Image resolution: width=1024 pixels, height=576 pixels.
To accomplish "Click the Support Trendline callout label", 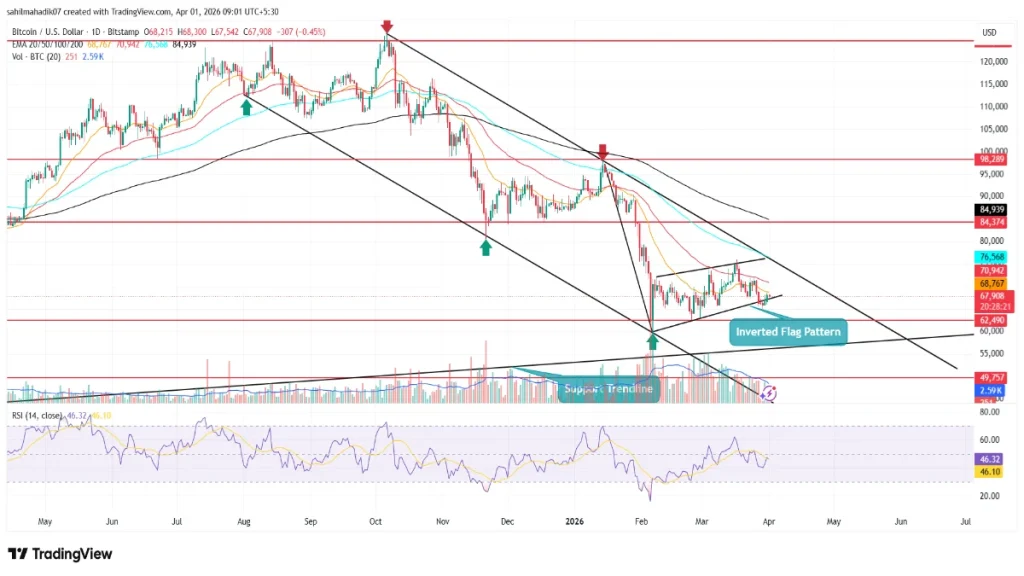I will point(608,388).
